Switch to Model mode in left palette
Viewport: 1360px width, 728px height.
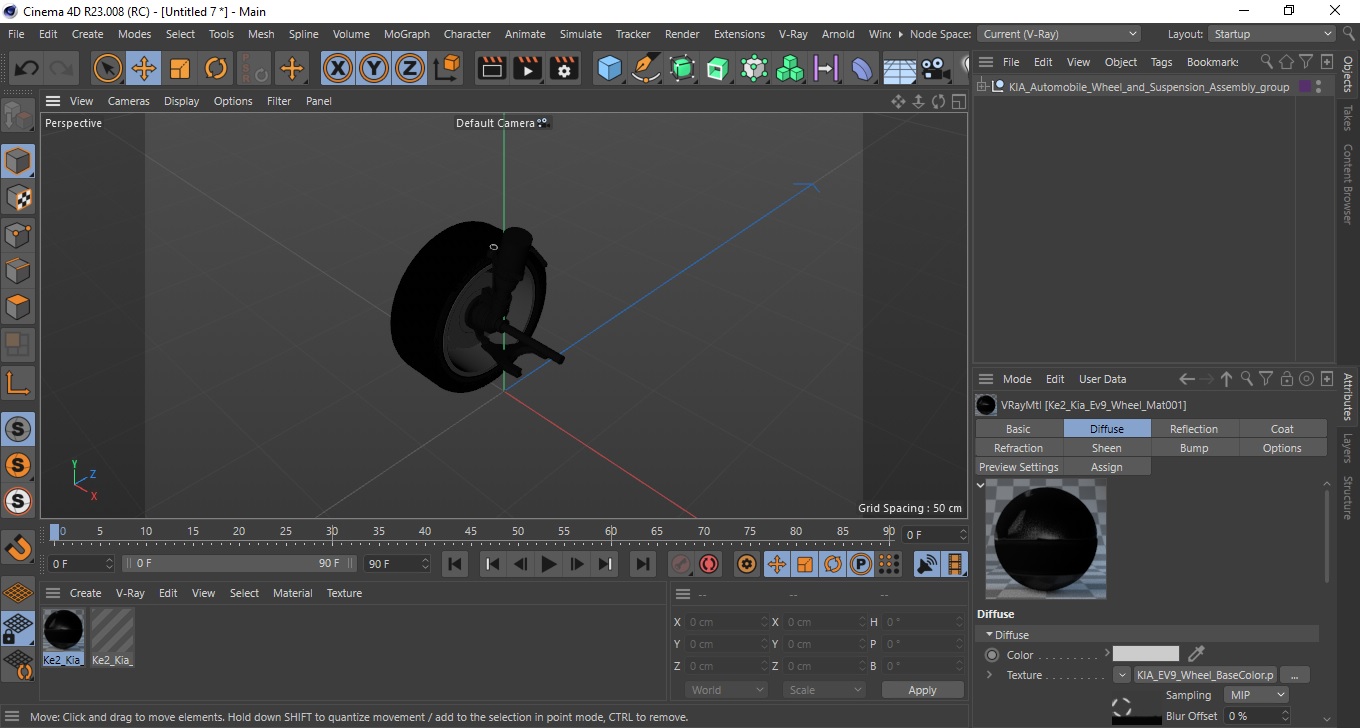coord(18,161)
